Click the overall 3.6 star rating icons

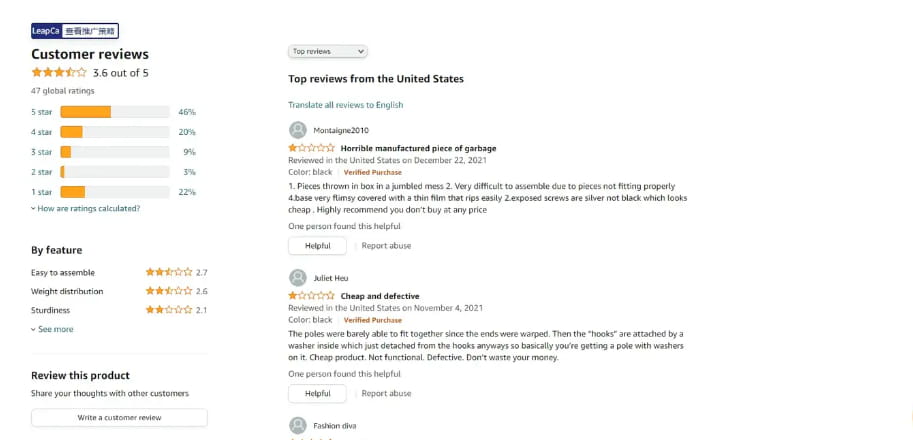pyautogui.click(x=59, y=73)
